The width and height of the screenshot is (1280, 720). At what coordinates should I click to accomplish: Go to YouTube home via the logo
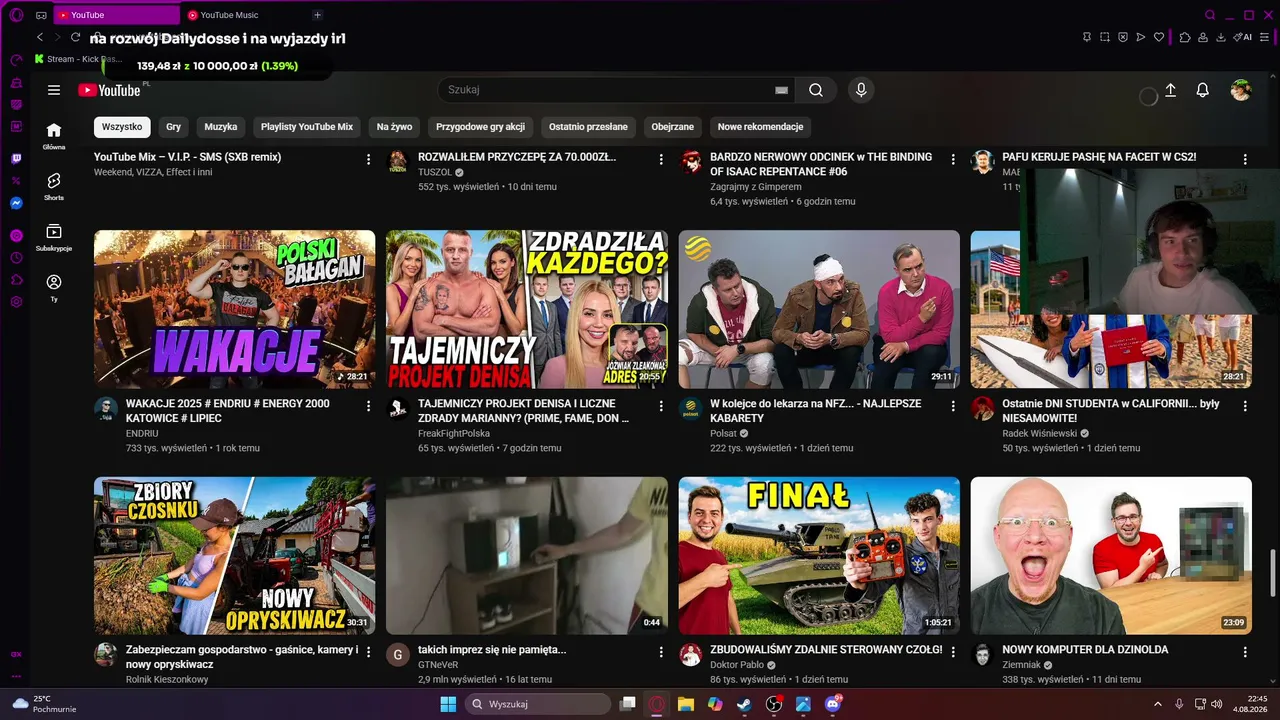click(110, 90)
